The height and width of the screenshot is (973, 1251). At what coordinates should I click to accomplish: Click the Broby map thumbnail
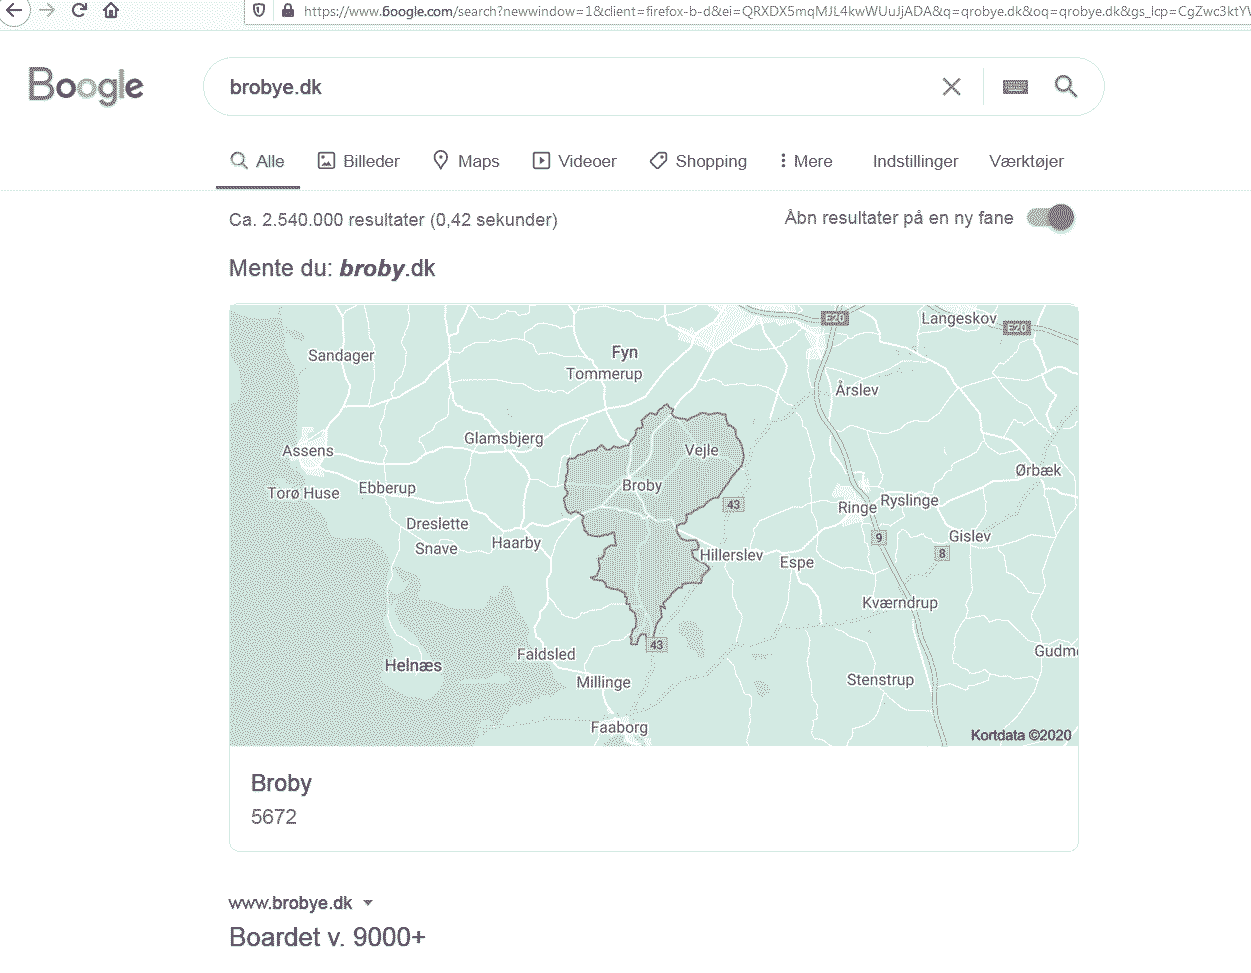(653, 525)
